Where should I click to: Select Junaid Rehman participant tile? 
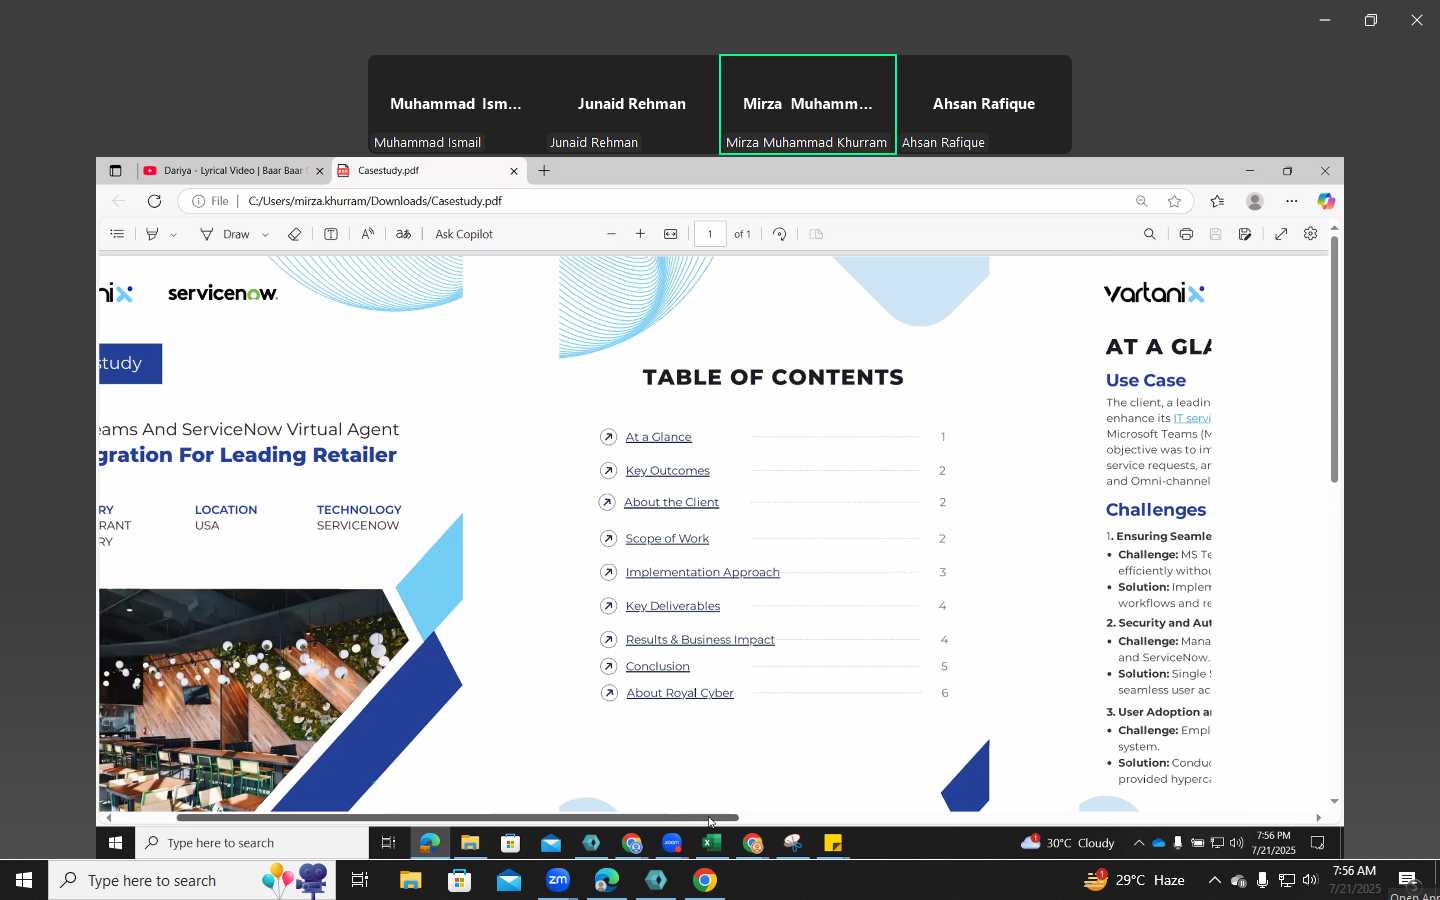[632, 105]
